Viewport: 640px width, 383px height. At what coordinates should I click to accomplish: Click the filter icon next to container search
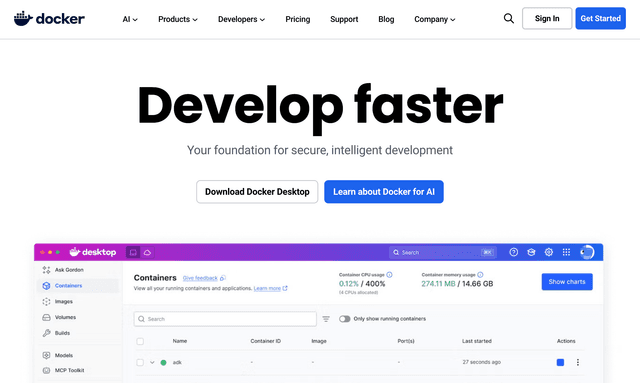point(326,319)
